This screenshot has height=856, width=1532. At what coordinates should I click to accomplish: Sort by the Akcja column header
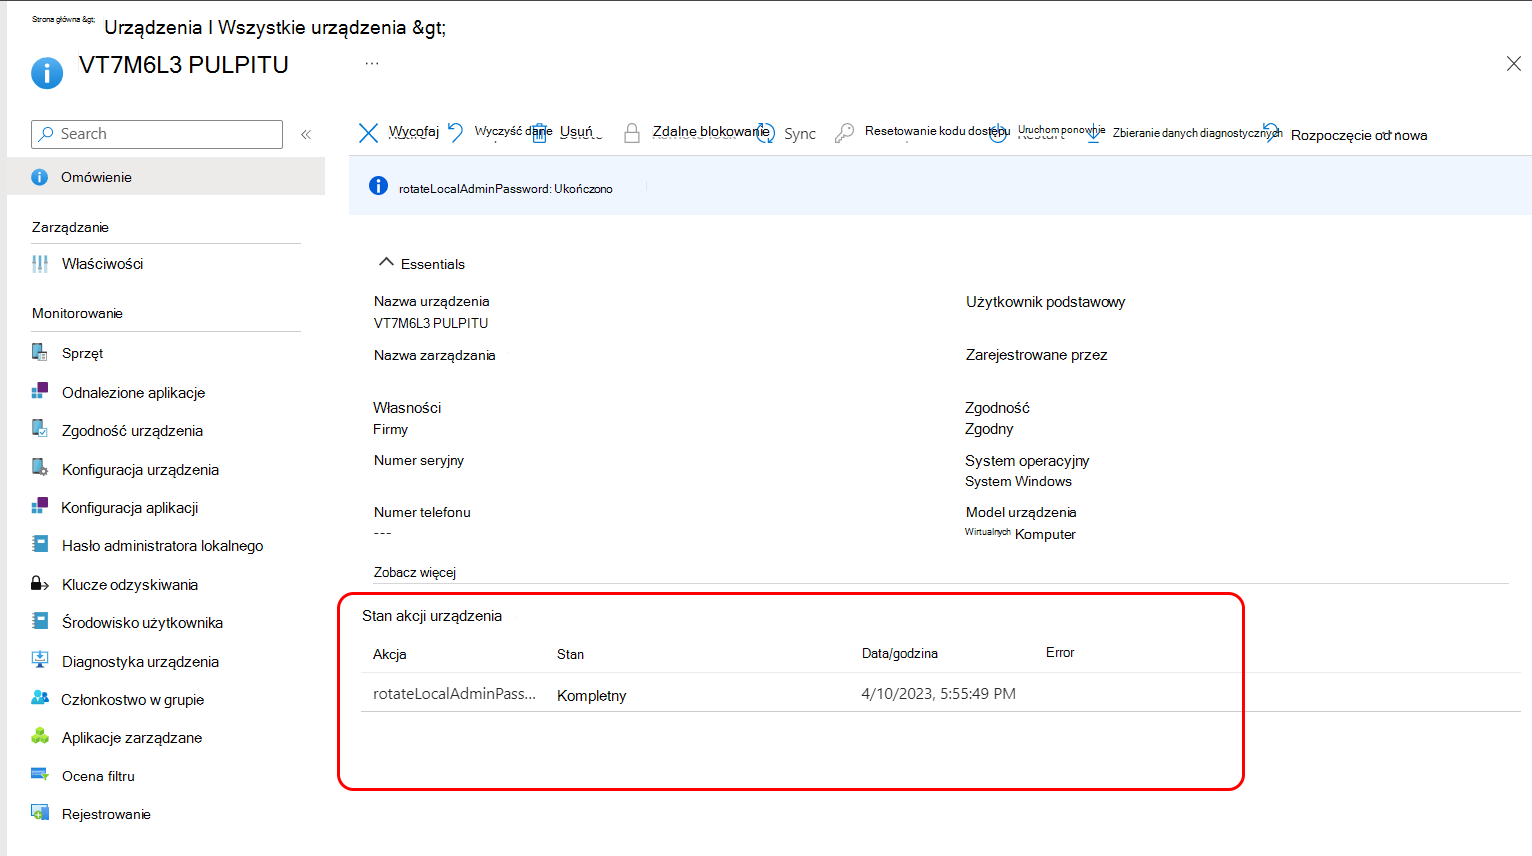click(390, 654)
